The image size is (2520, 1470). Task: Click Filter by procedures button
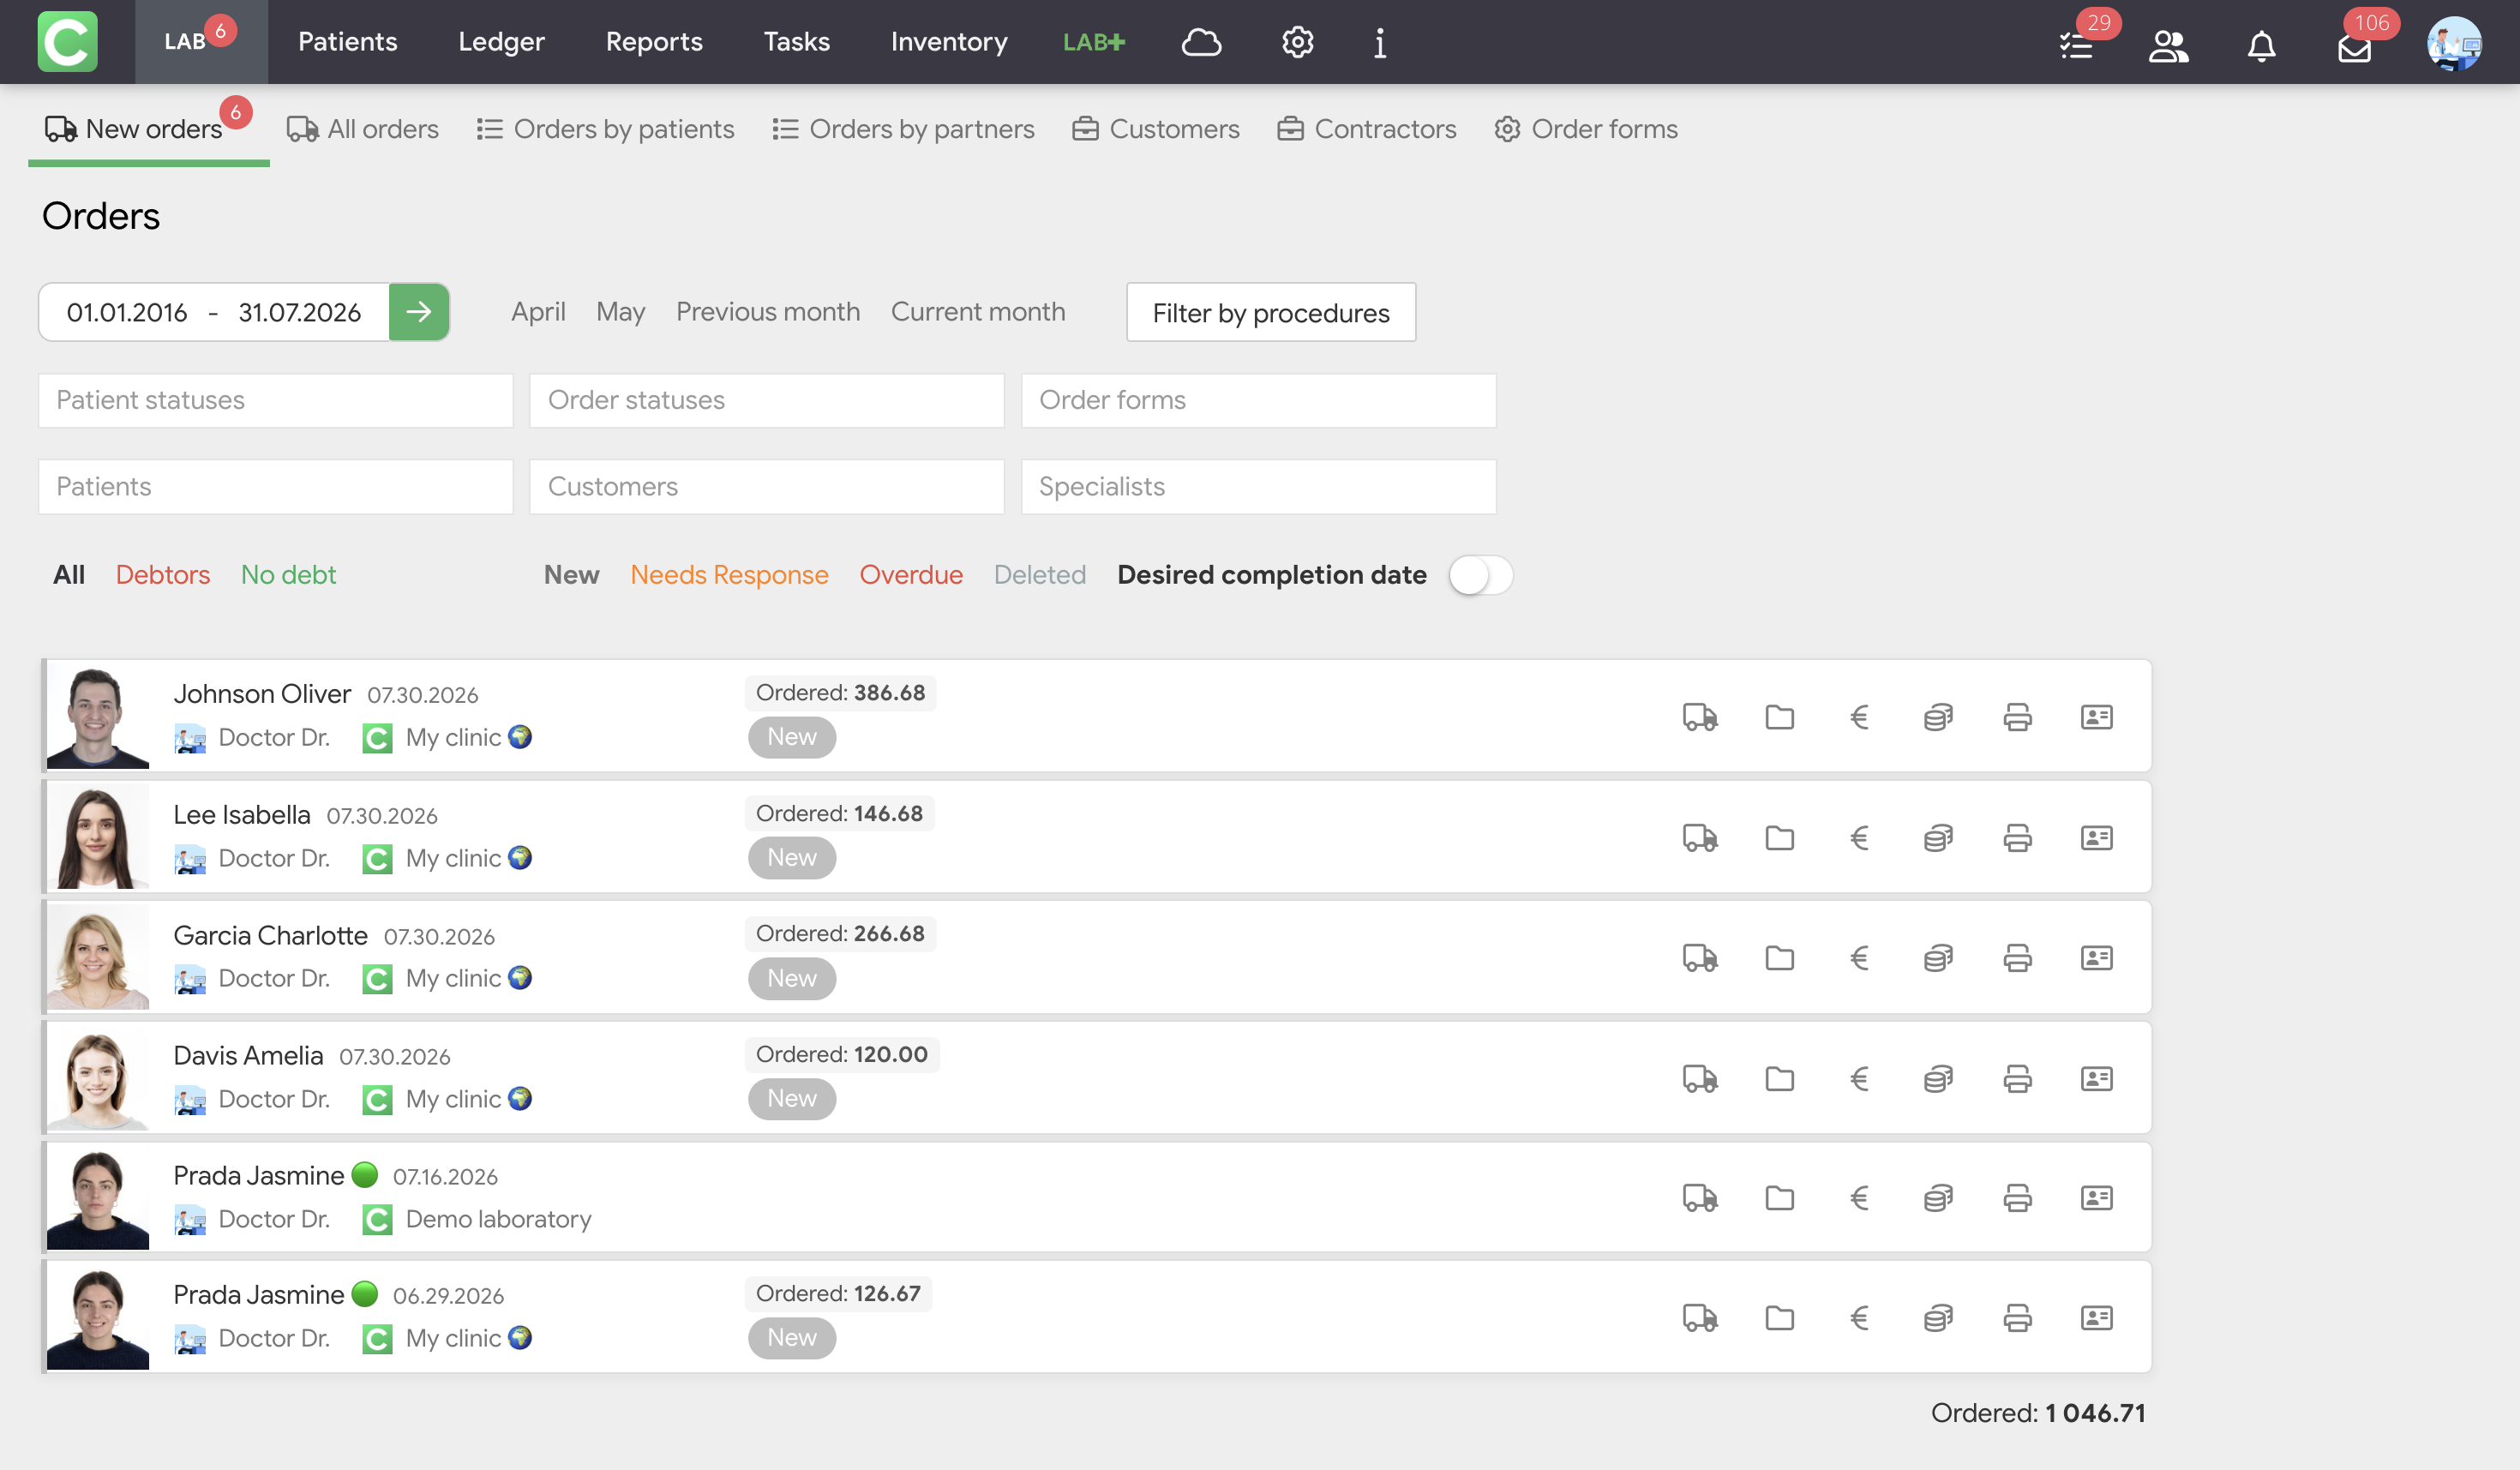click(x=1271, y=312)
